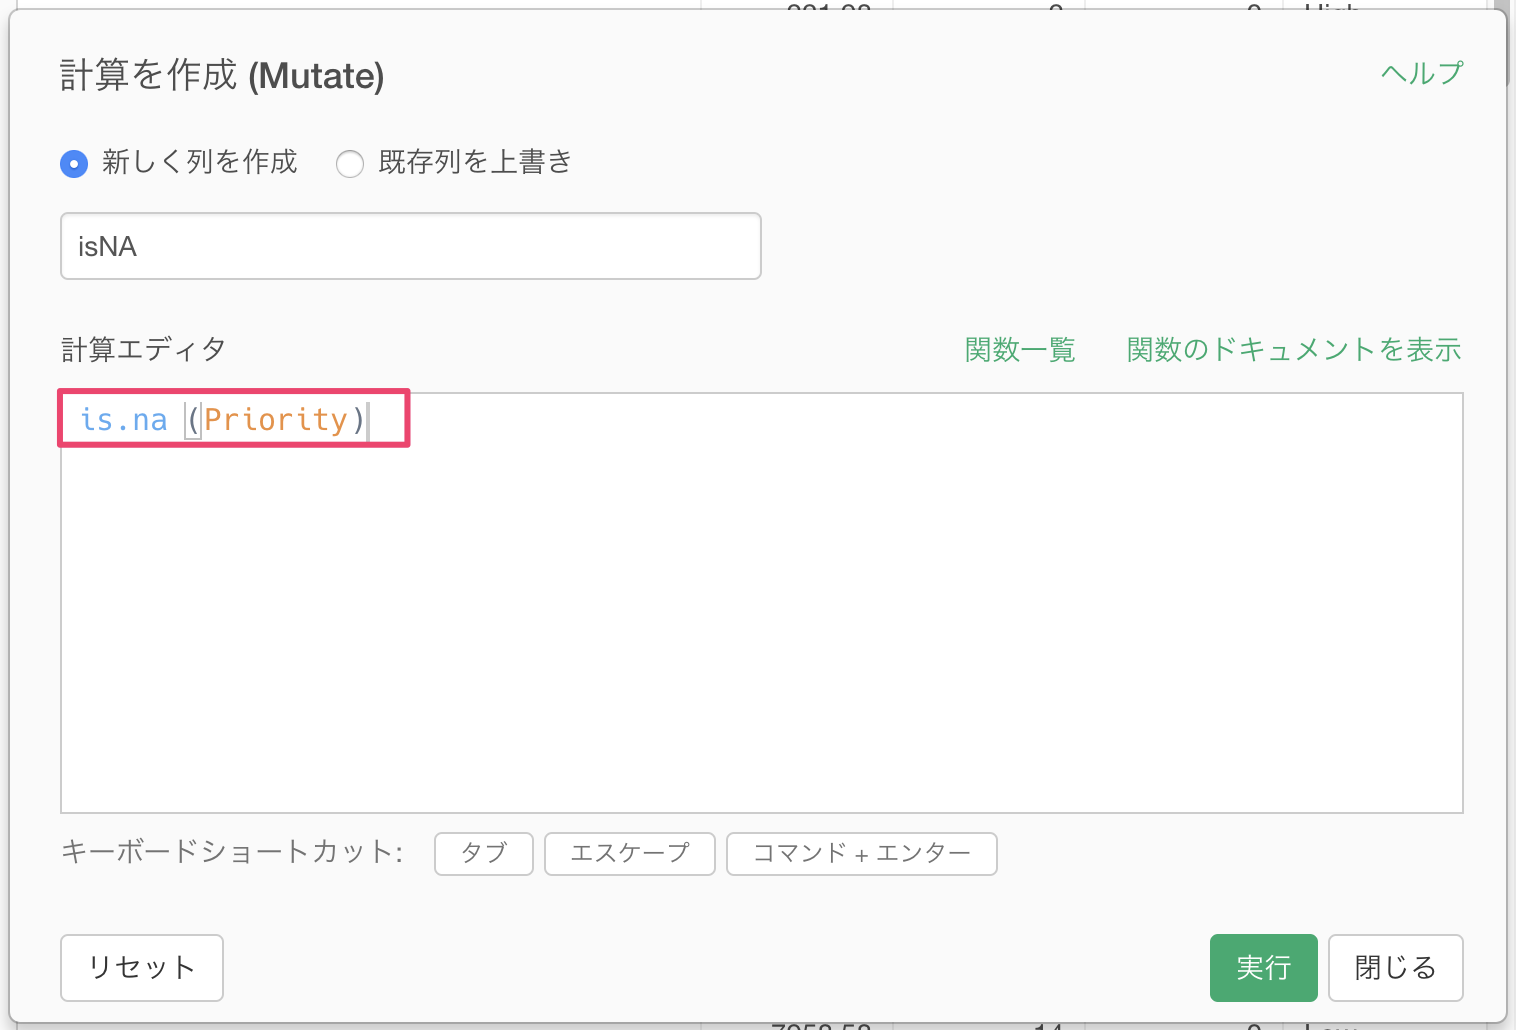This screenshot has height=1030, width=1516.
Task: Click the タブ keyboard shortcut button
Action: point(484,854)
